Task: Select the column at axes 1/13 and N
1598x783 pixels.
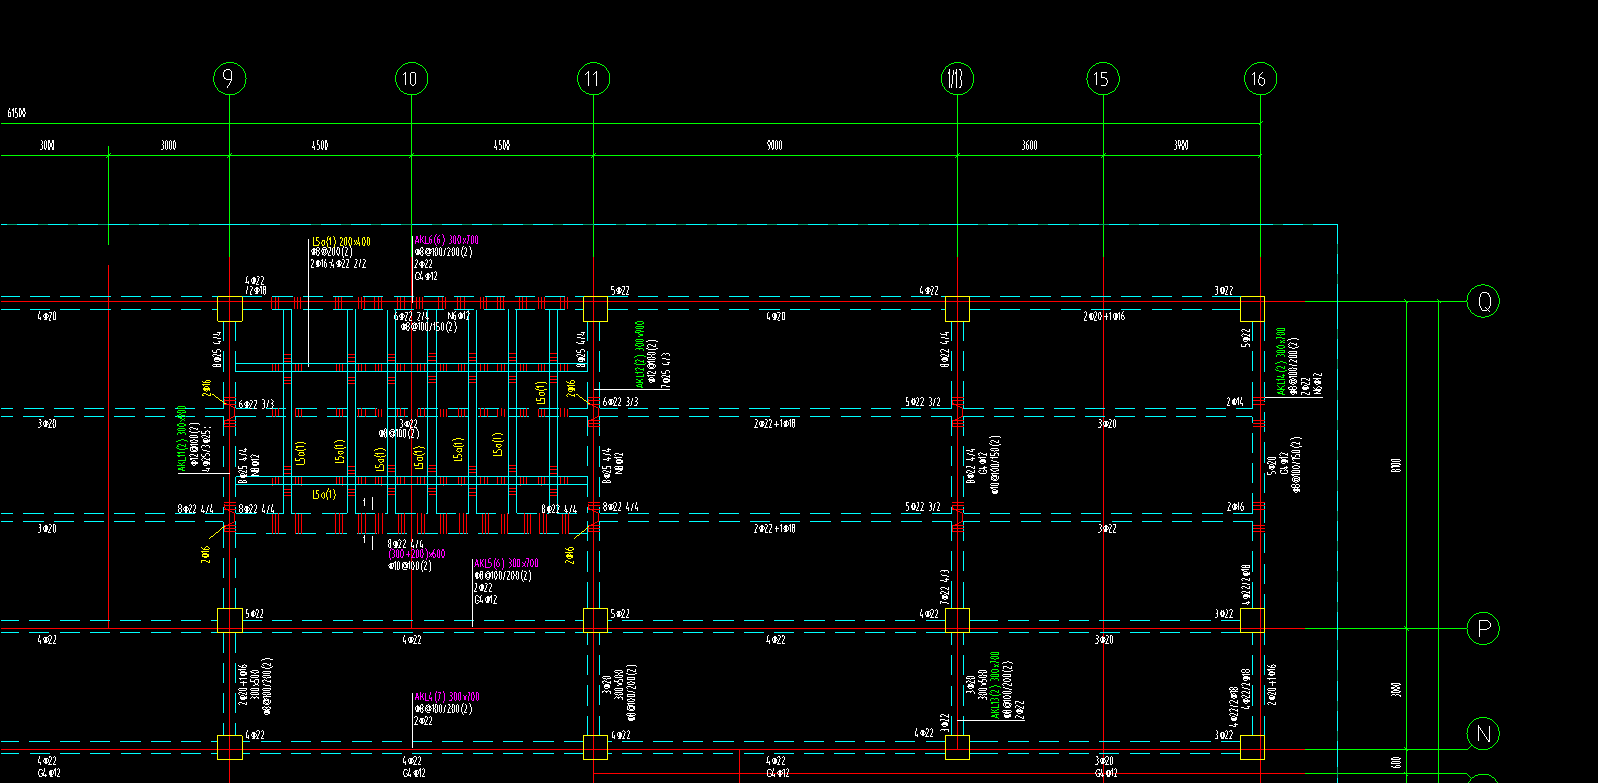Action: pos(957,747)
